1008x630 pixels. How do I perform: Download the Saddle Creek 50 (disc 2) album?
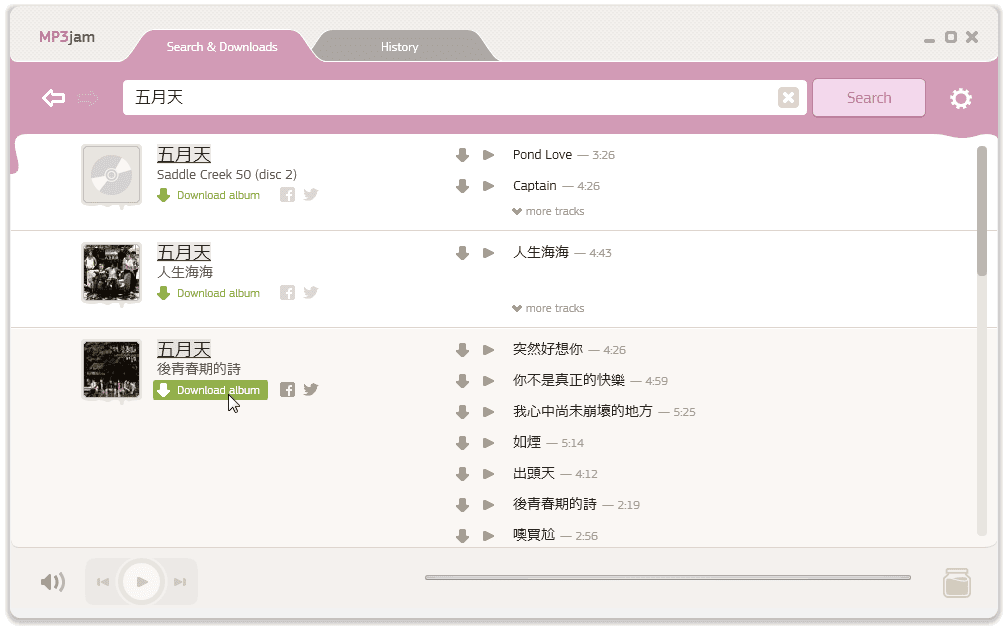pos(209,195)
